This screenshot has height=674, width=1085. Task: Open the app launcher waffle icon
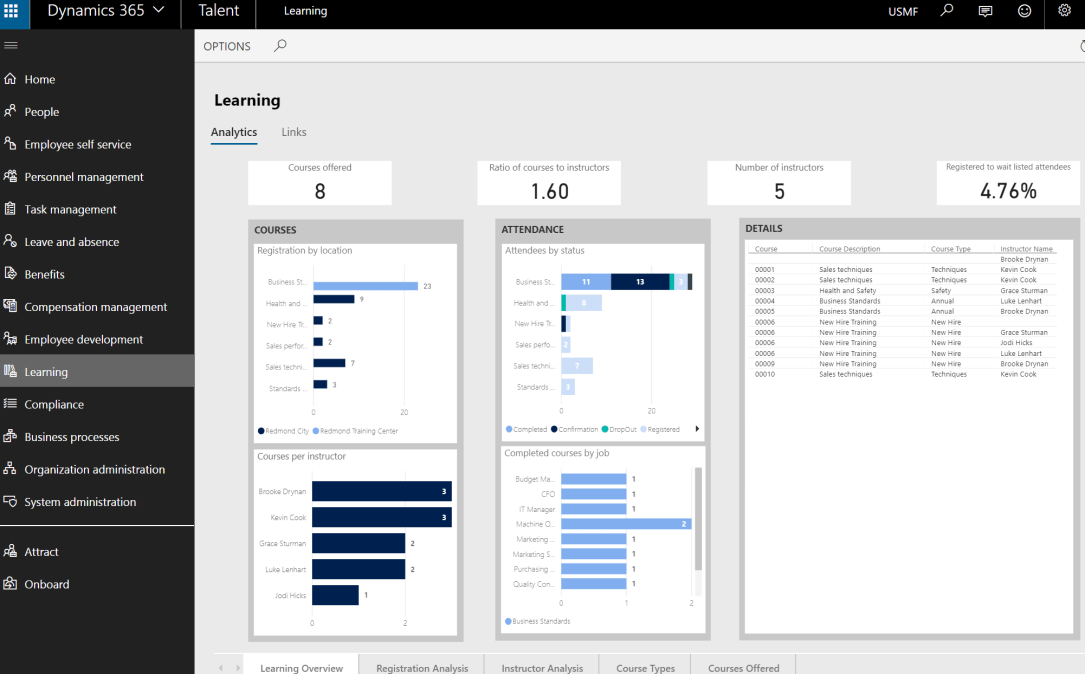click(x=12, y=12)
